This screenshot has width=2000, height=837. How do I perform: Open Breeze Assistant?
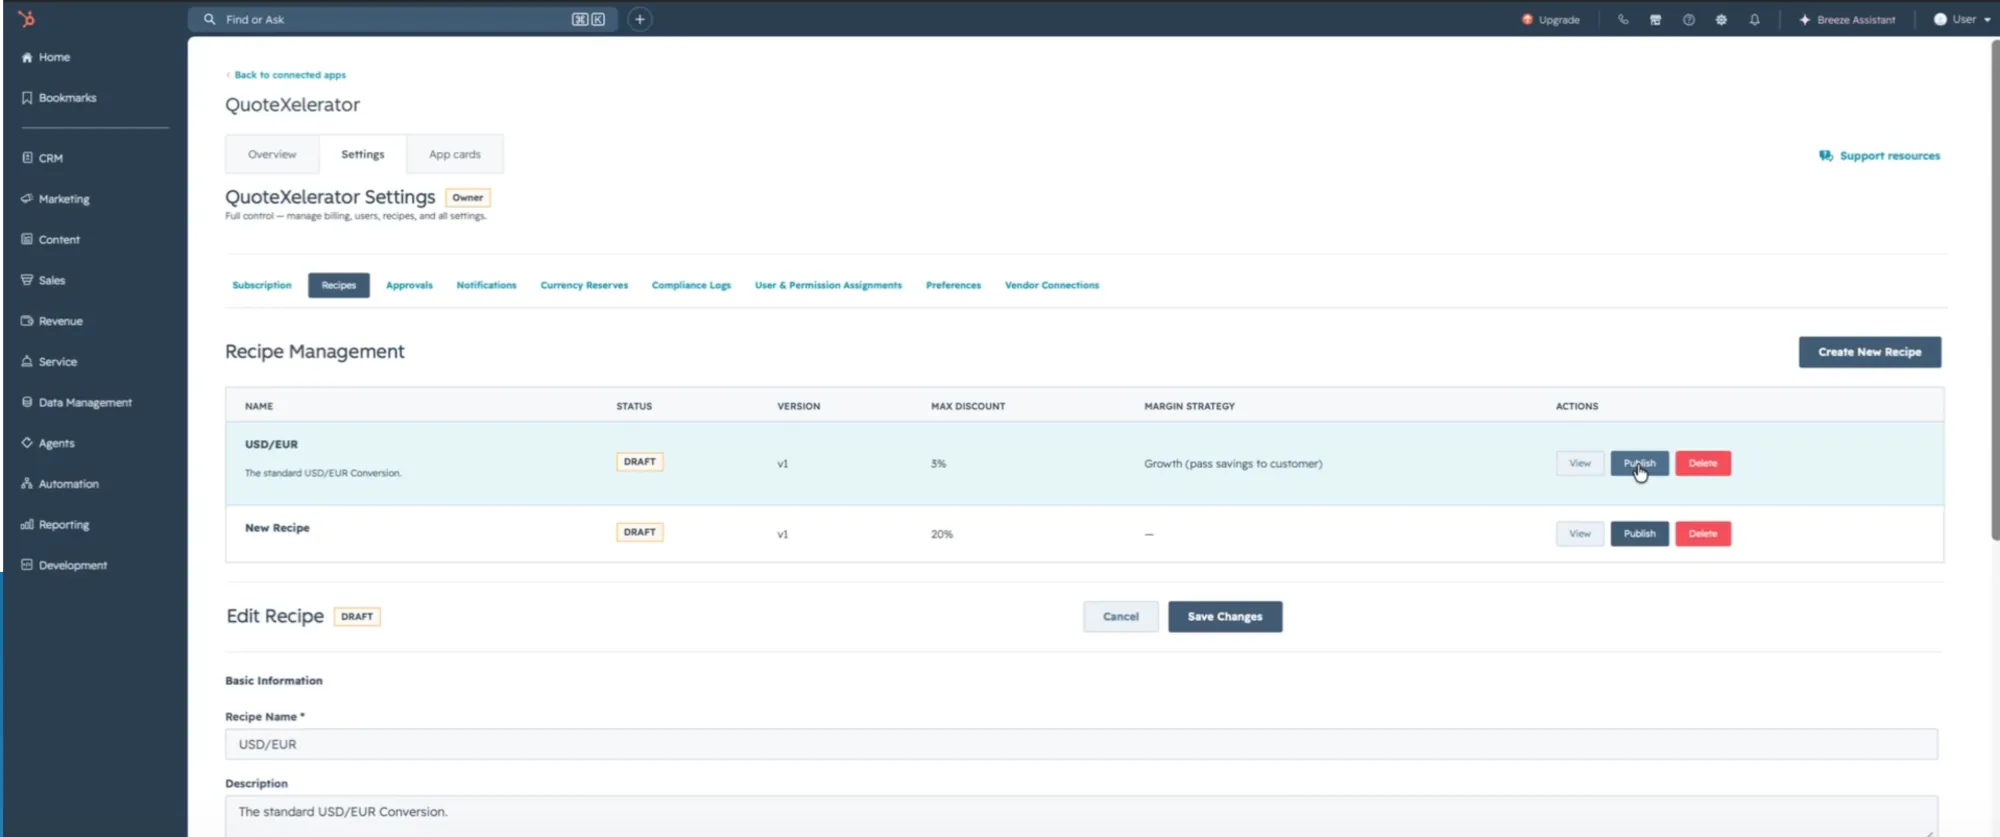[x=1847, y=19]
